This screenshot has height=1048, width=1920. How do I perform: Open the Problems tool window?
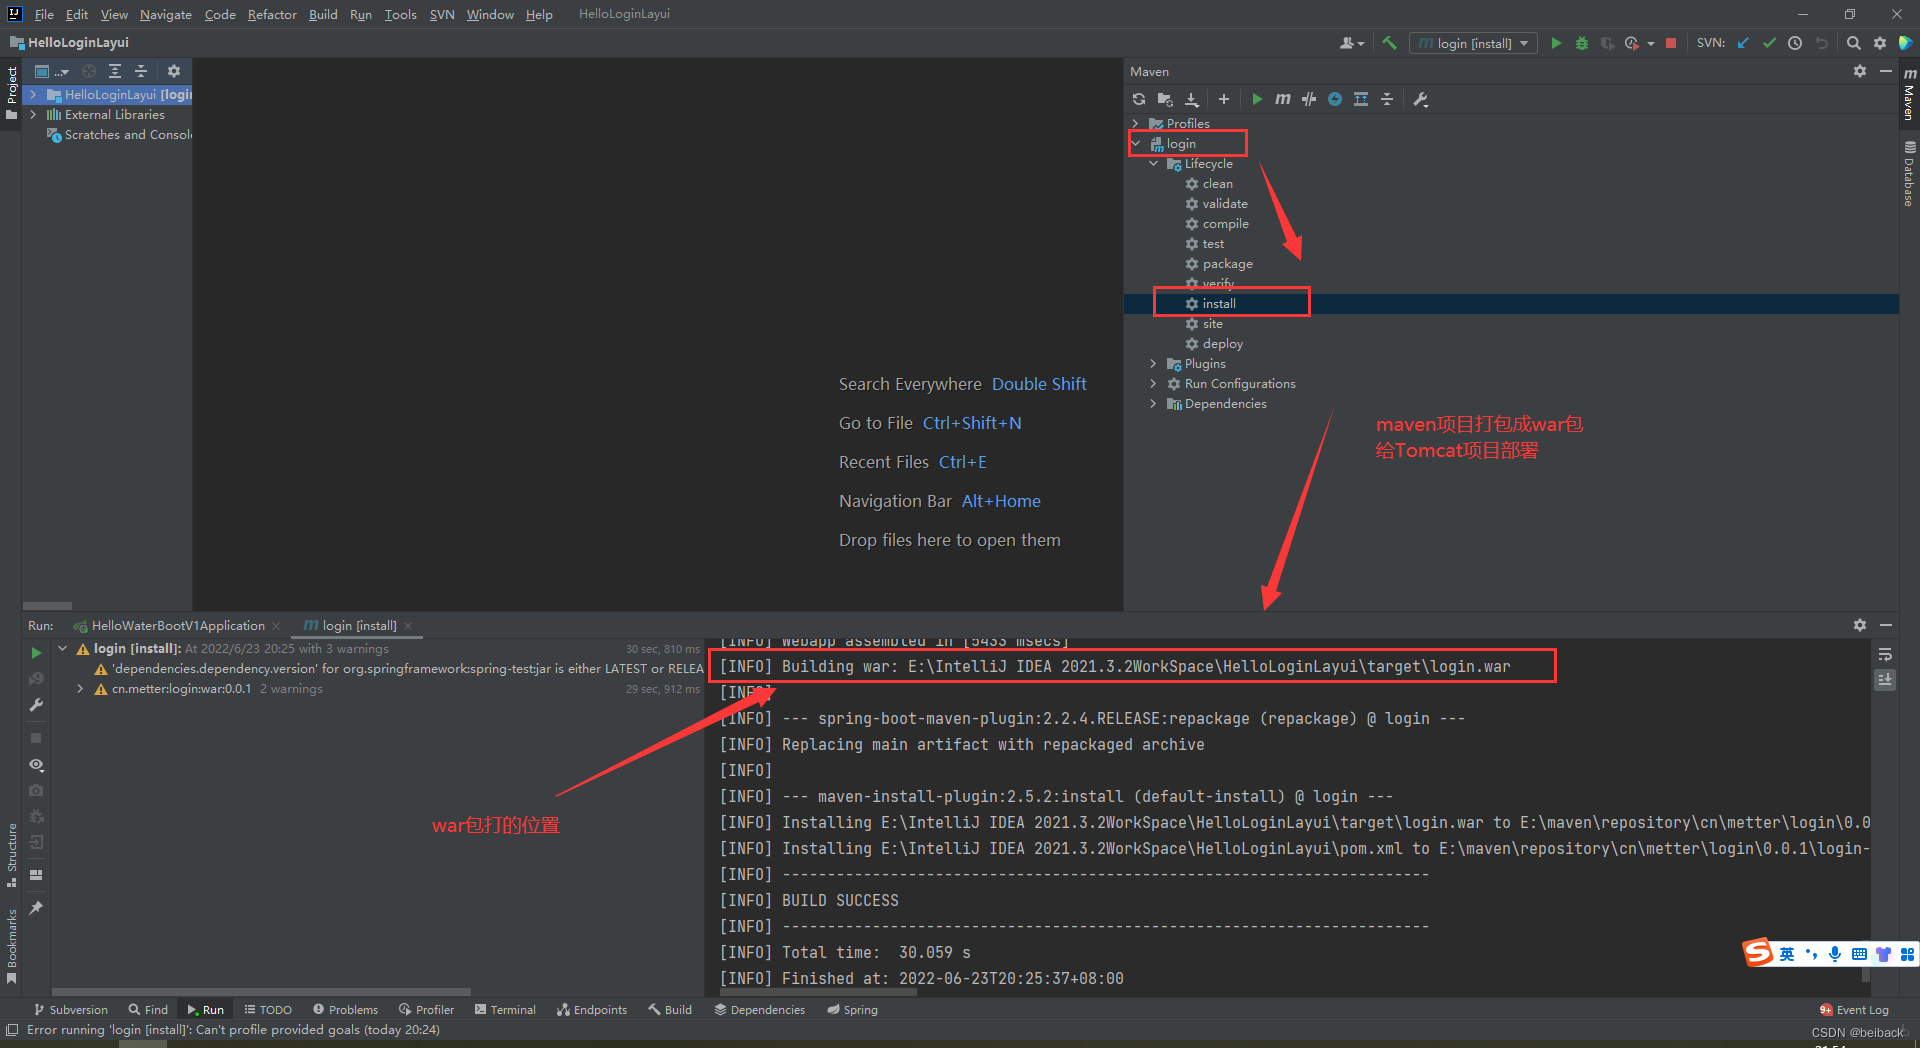(345, 1010)
